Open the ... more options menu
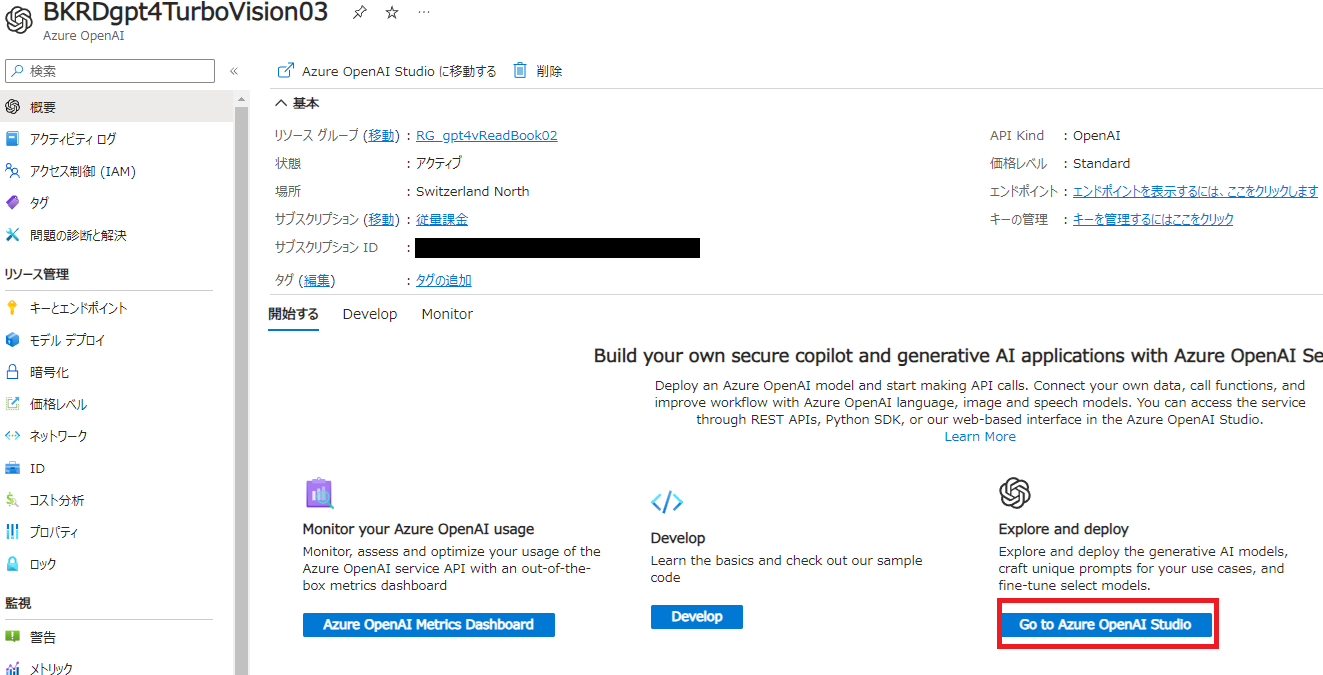 [424, 12]
